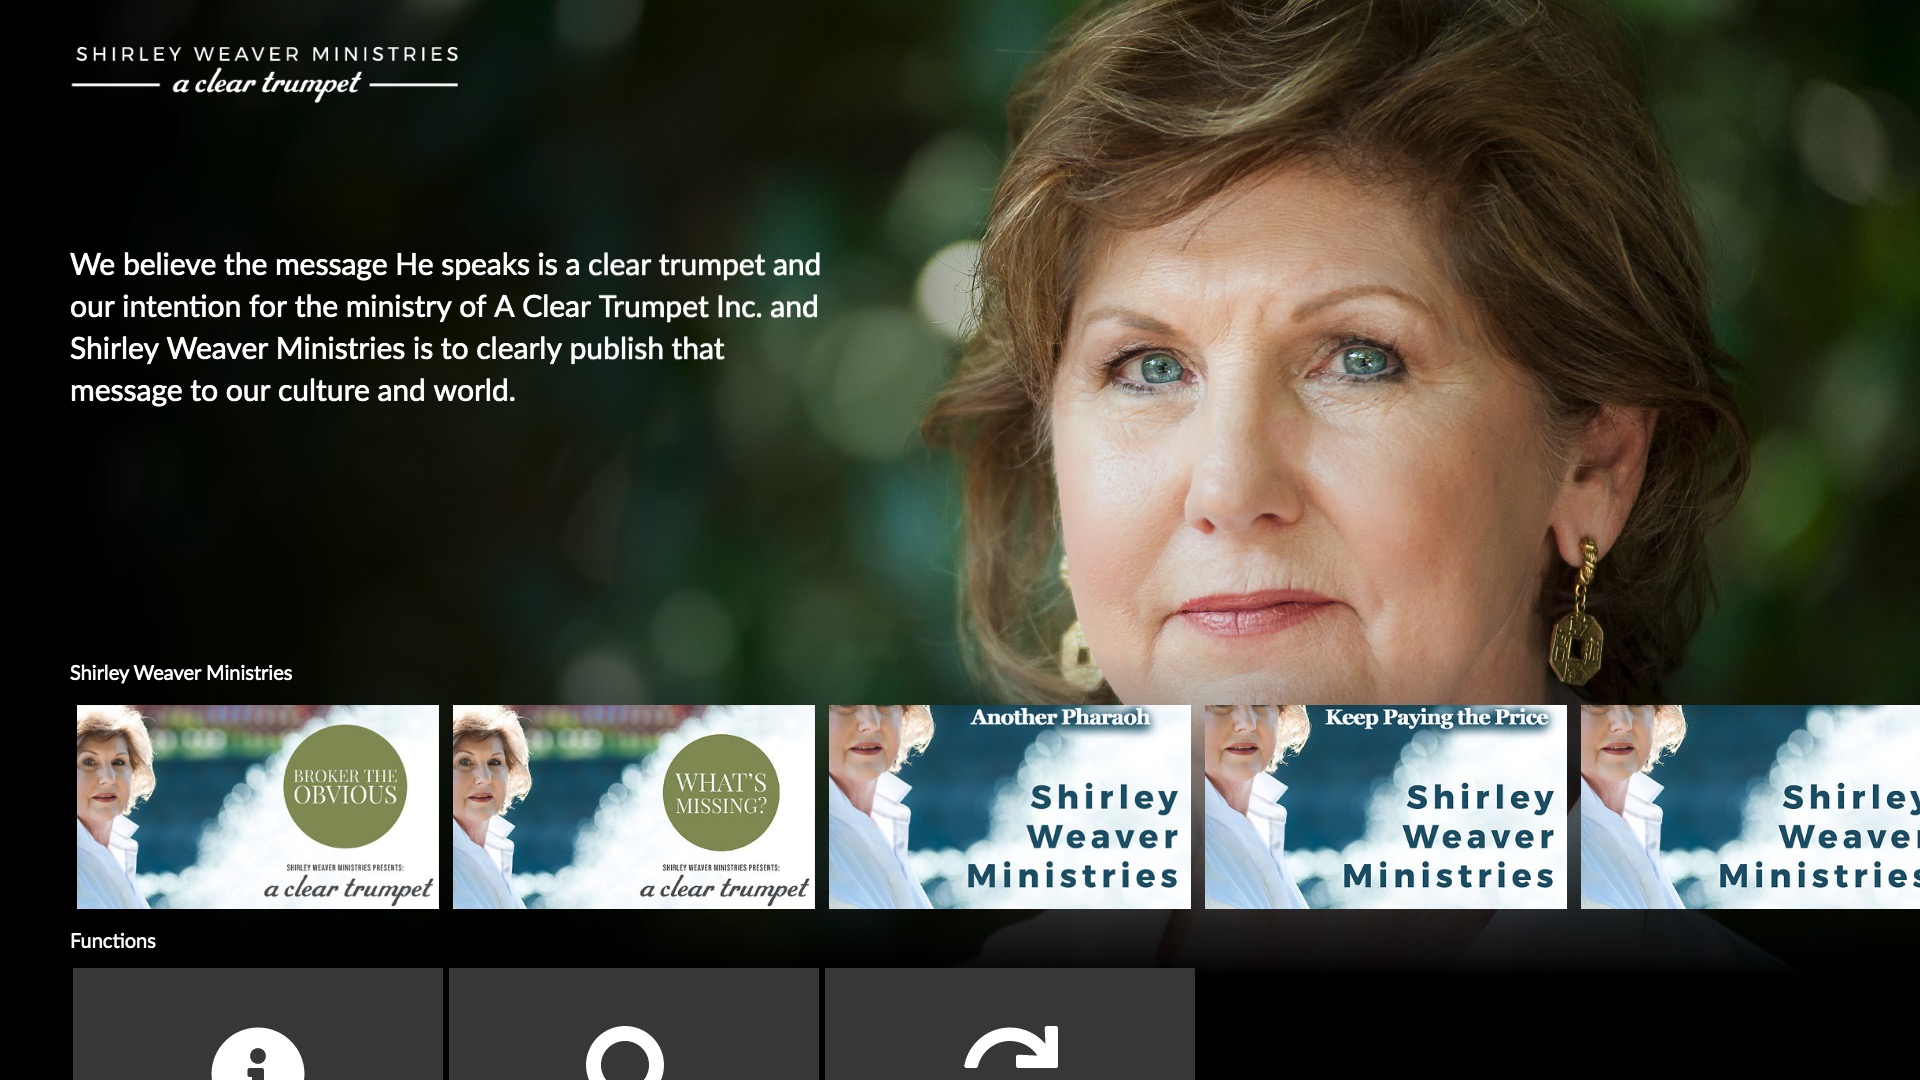Viewport: 1920px width, 1080px height.
Task: Tap the olive "What's Missing?" circle badge
Action: 721,795
